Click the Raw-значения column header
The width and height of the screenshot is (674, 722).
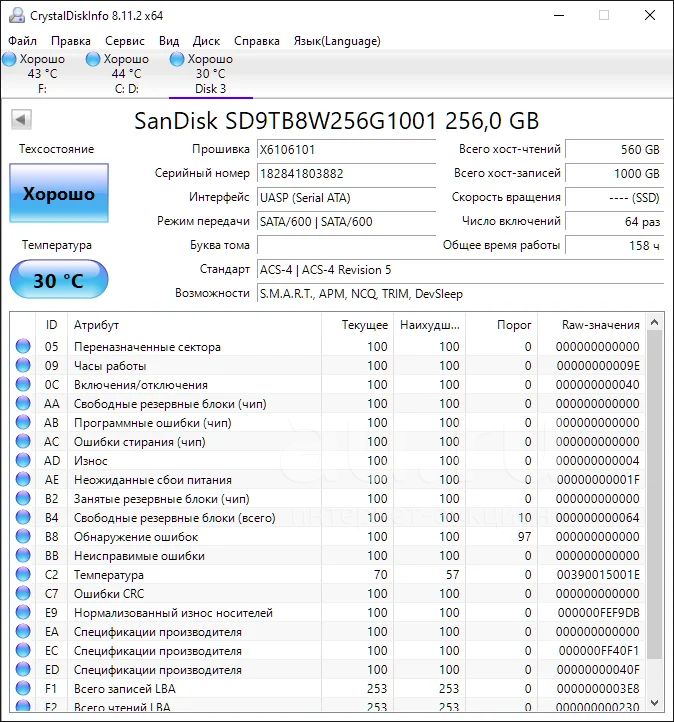(x=592, y=325)
